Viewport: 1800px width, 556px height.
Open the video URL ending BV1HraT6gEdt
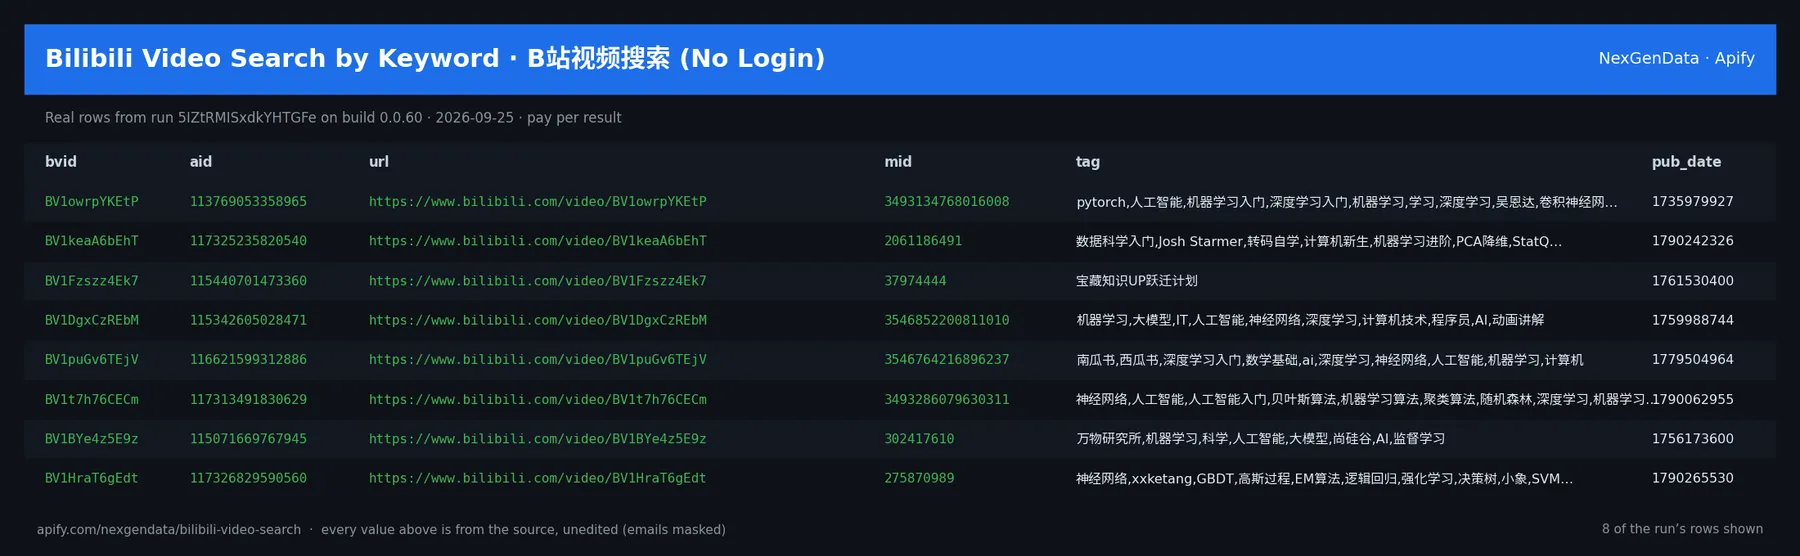click(x=538, y=478)
